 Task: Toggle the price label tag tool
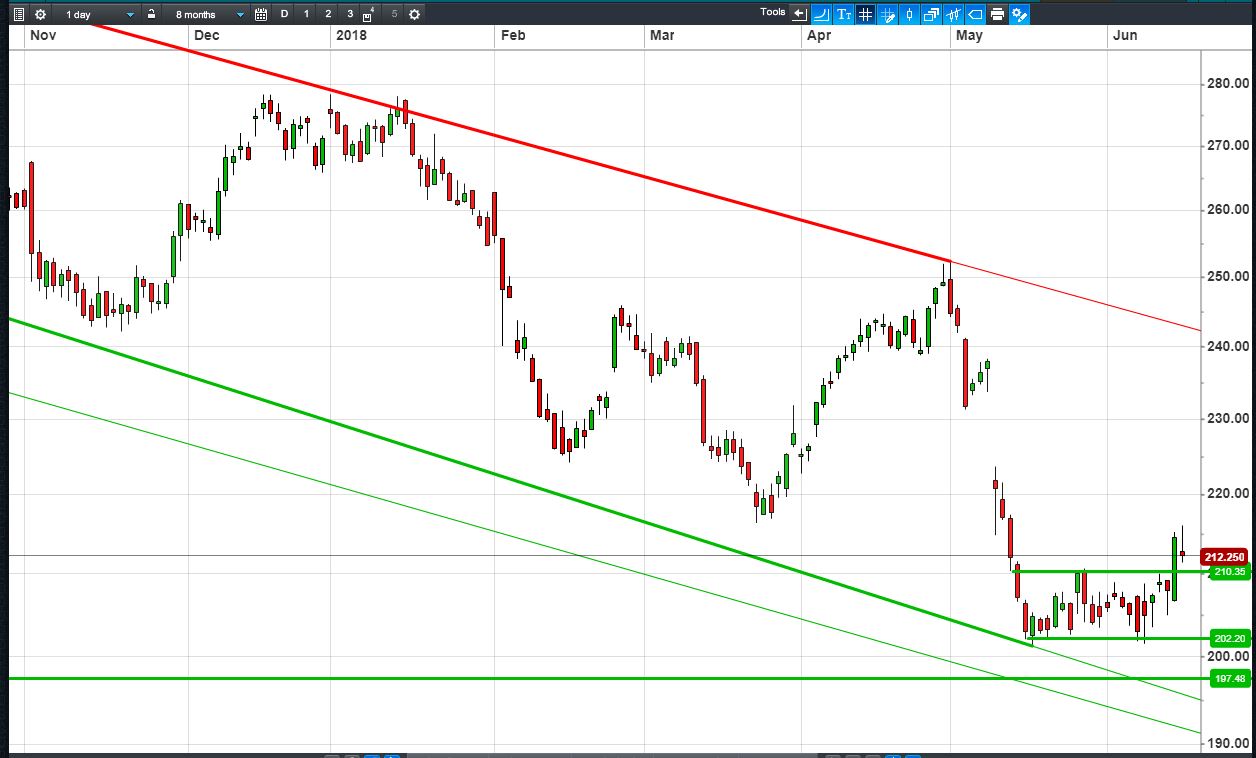pos(975,14)
